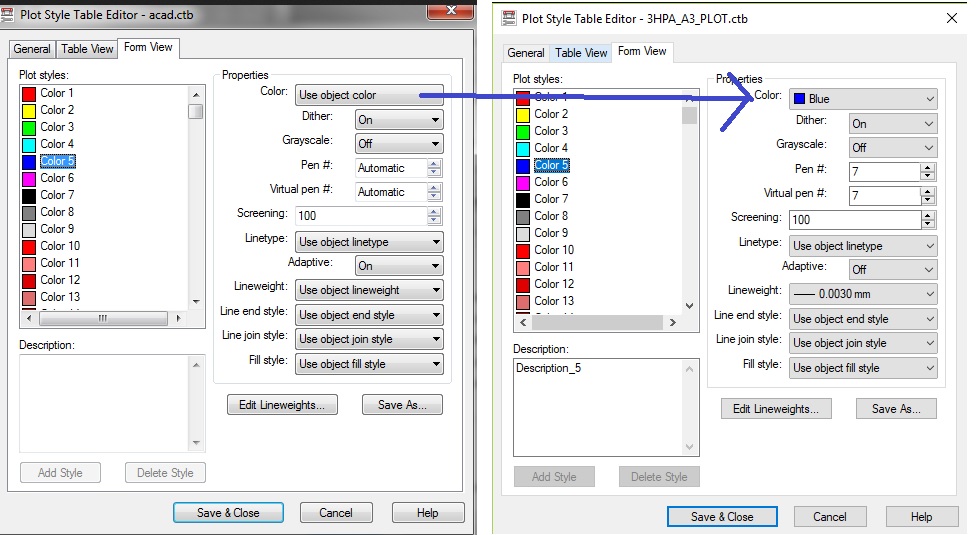This screenshot has width=976, height=535.
Task: Switch to General tab in acad.ctb window
Action: pyautogui.click(x=32, y=49)
